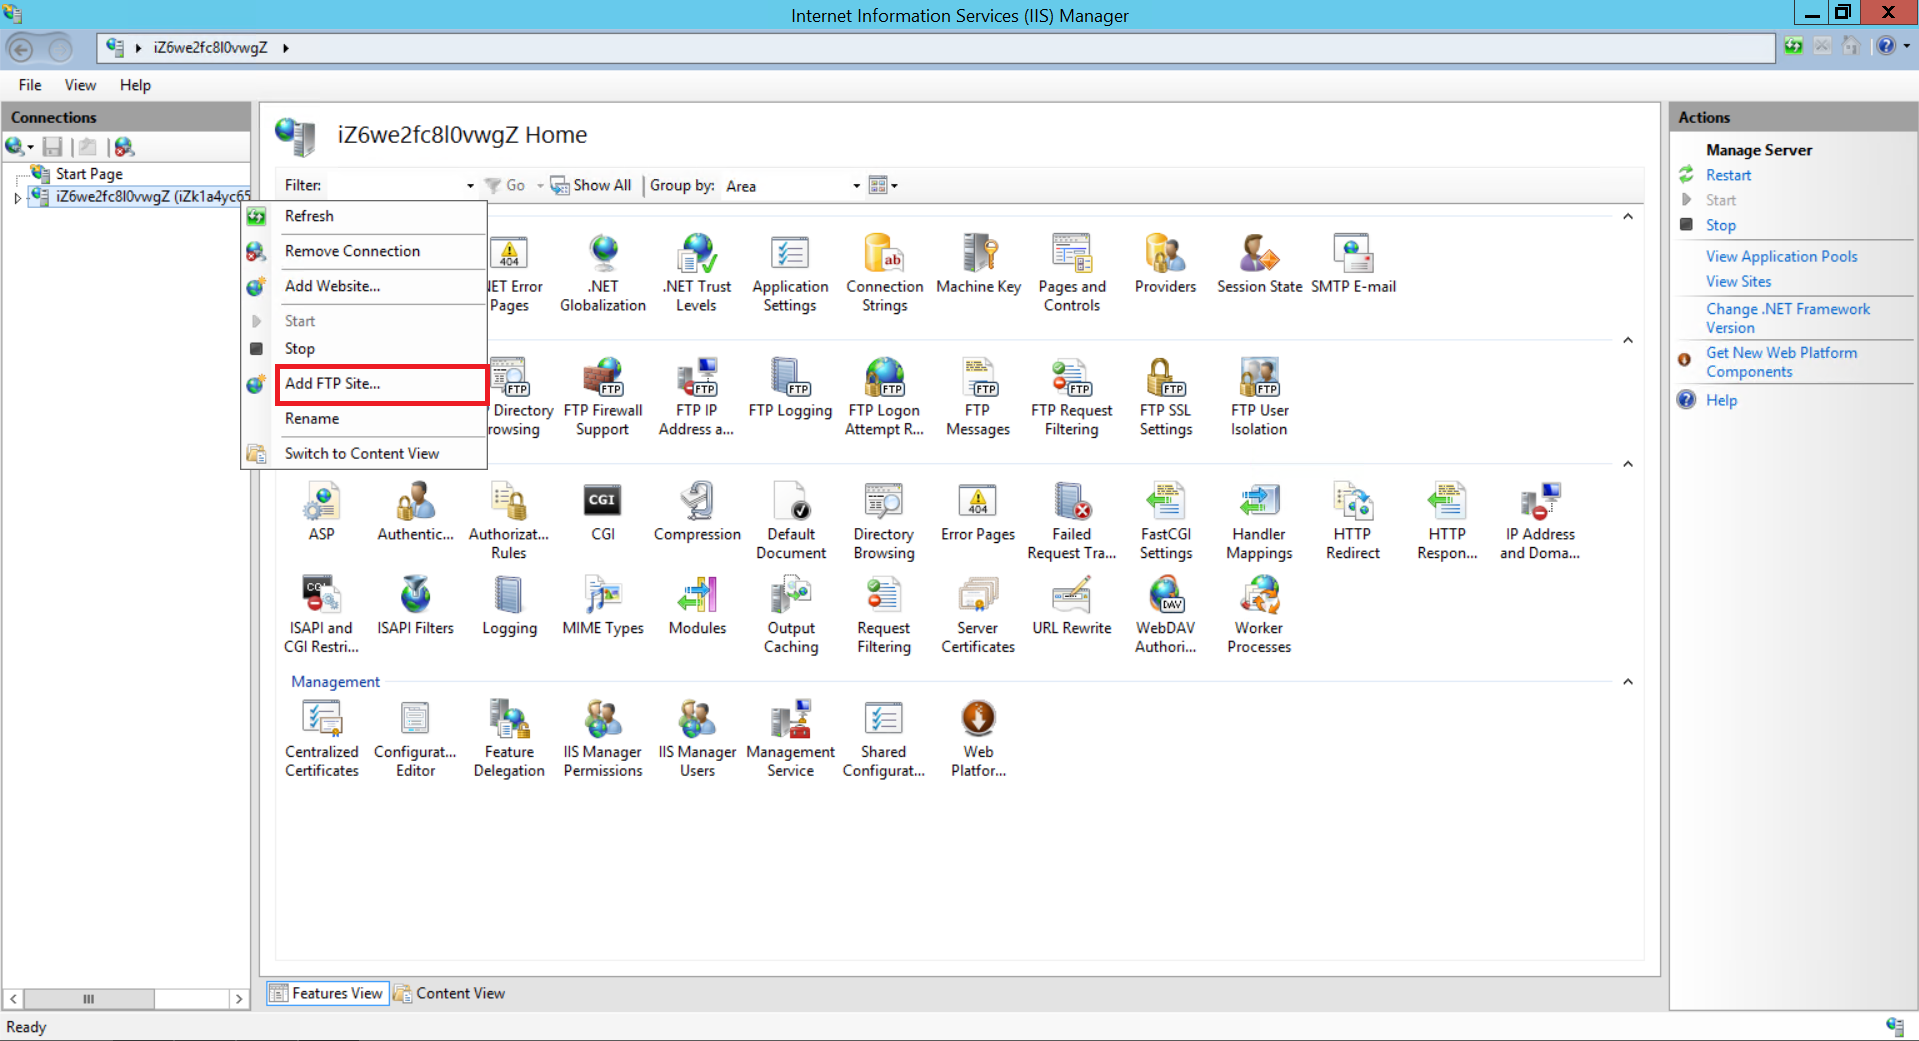This screenshot has width=1919, height=1041.
Task: Open FTP Messages feature
Action: coord(978,397)
